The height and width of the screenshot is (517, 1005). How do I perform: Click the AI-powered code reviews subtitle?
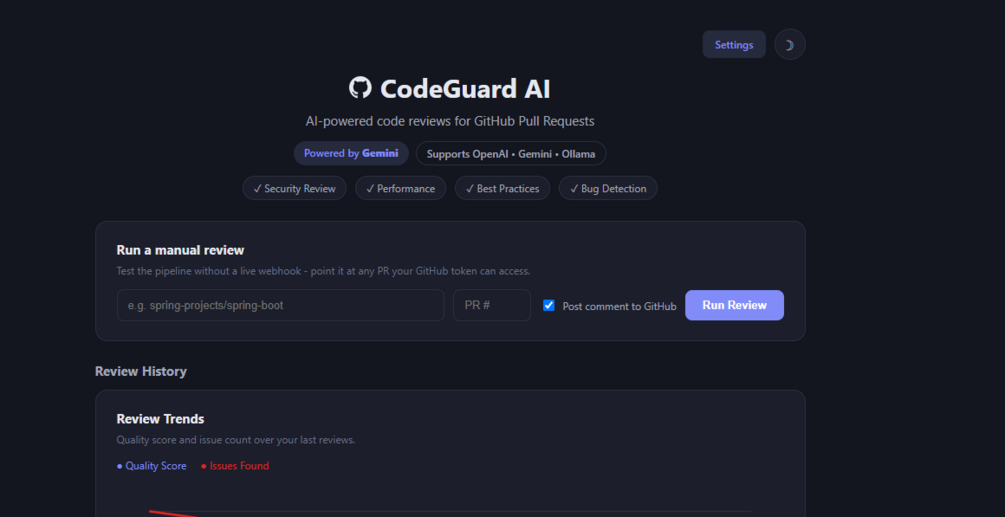tap(450, 121)
